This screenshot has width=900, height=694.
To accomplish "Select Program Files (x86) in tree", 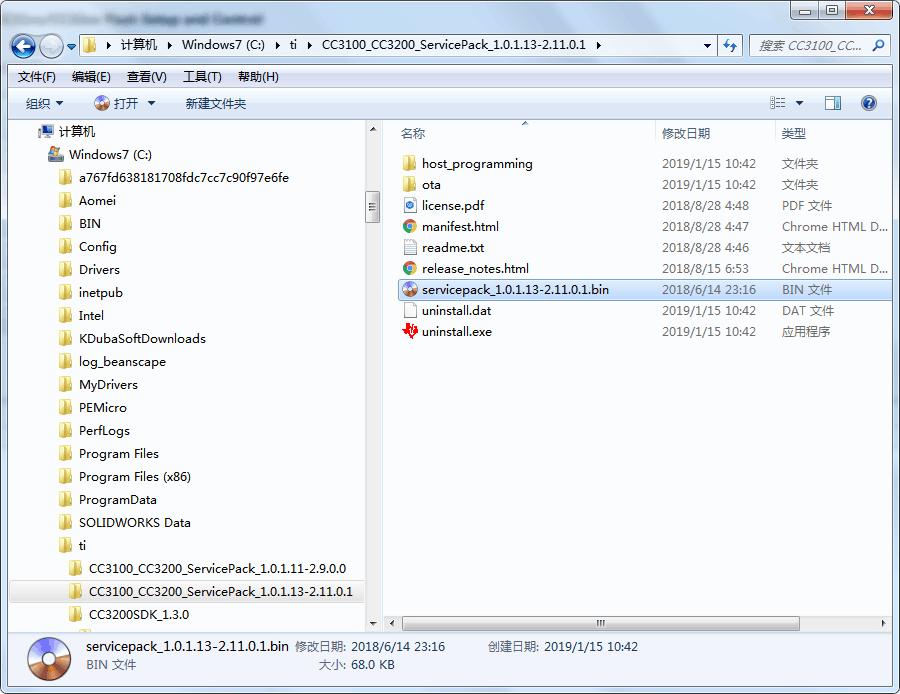I will click(x=134, y=476).
